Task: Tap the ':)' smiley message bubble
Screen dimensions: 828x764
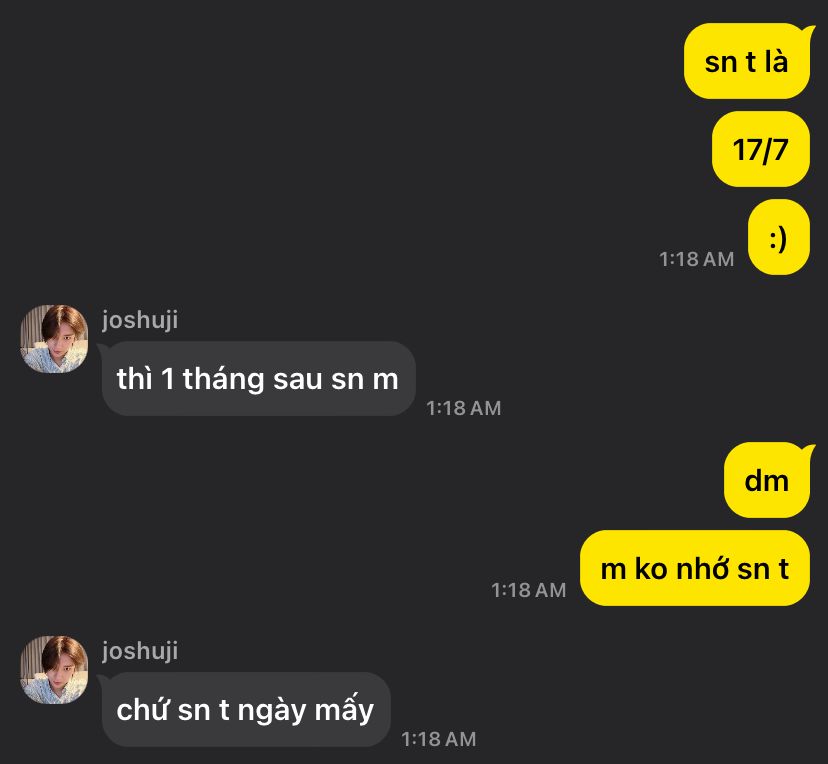Action: point(779,237)
